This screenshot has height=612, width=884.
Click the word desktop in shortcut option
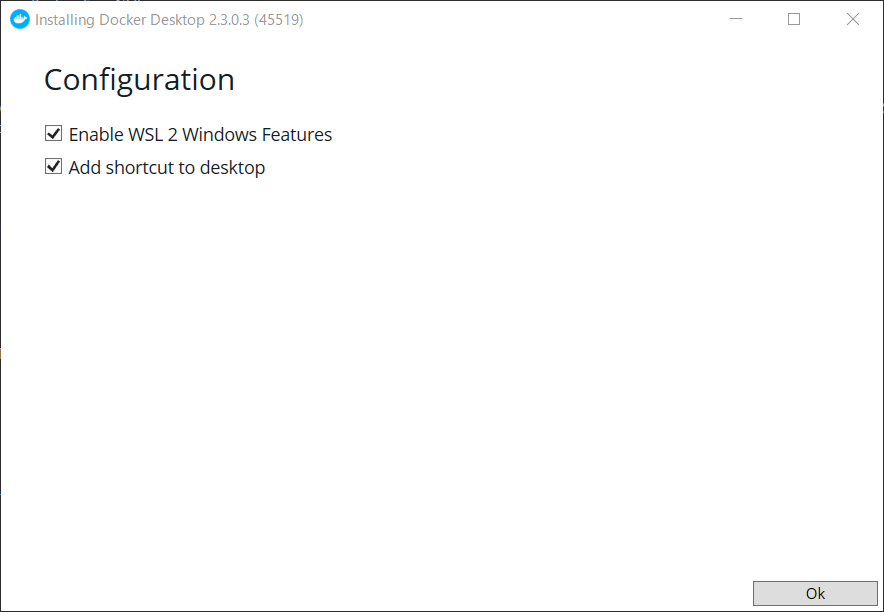pyautogui.click(x=232, y=168)
